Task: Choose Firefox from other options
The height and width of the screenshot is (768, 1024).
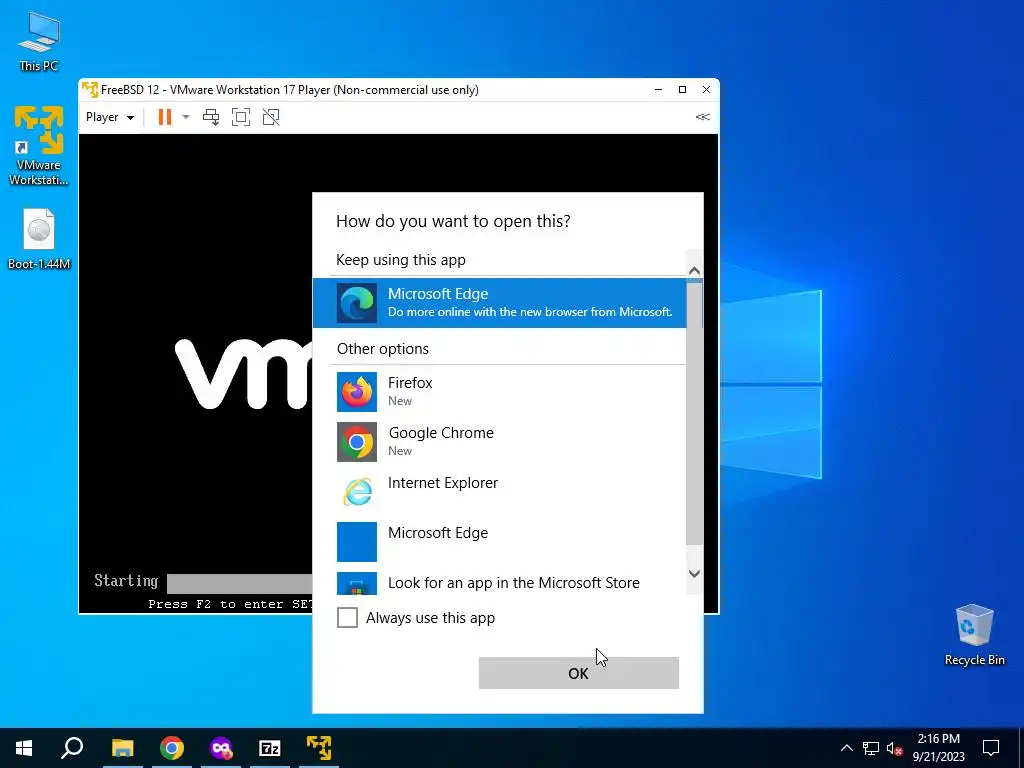Action: click(x=500, y=391)
